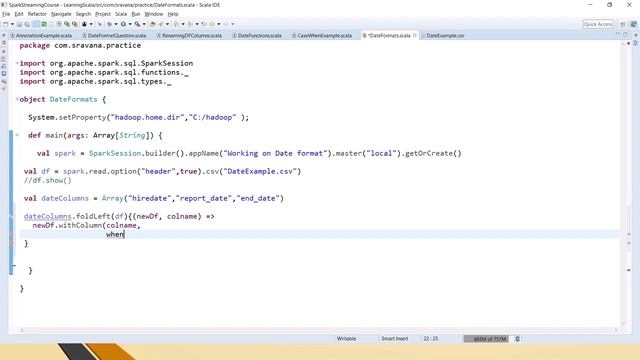Click the '//df.show()' comment line
640x360 pixels.
(47, 180)
